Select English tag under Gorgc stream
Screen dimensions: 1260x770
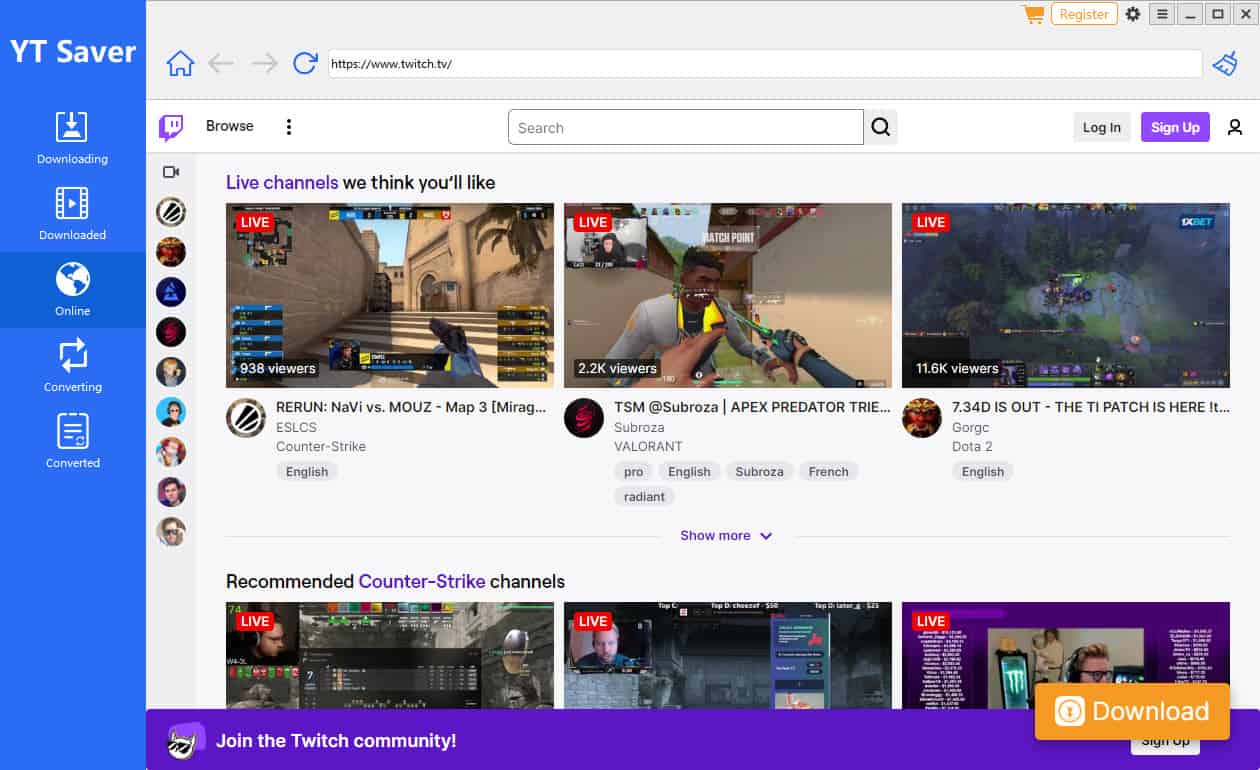coord(983,472)
